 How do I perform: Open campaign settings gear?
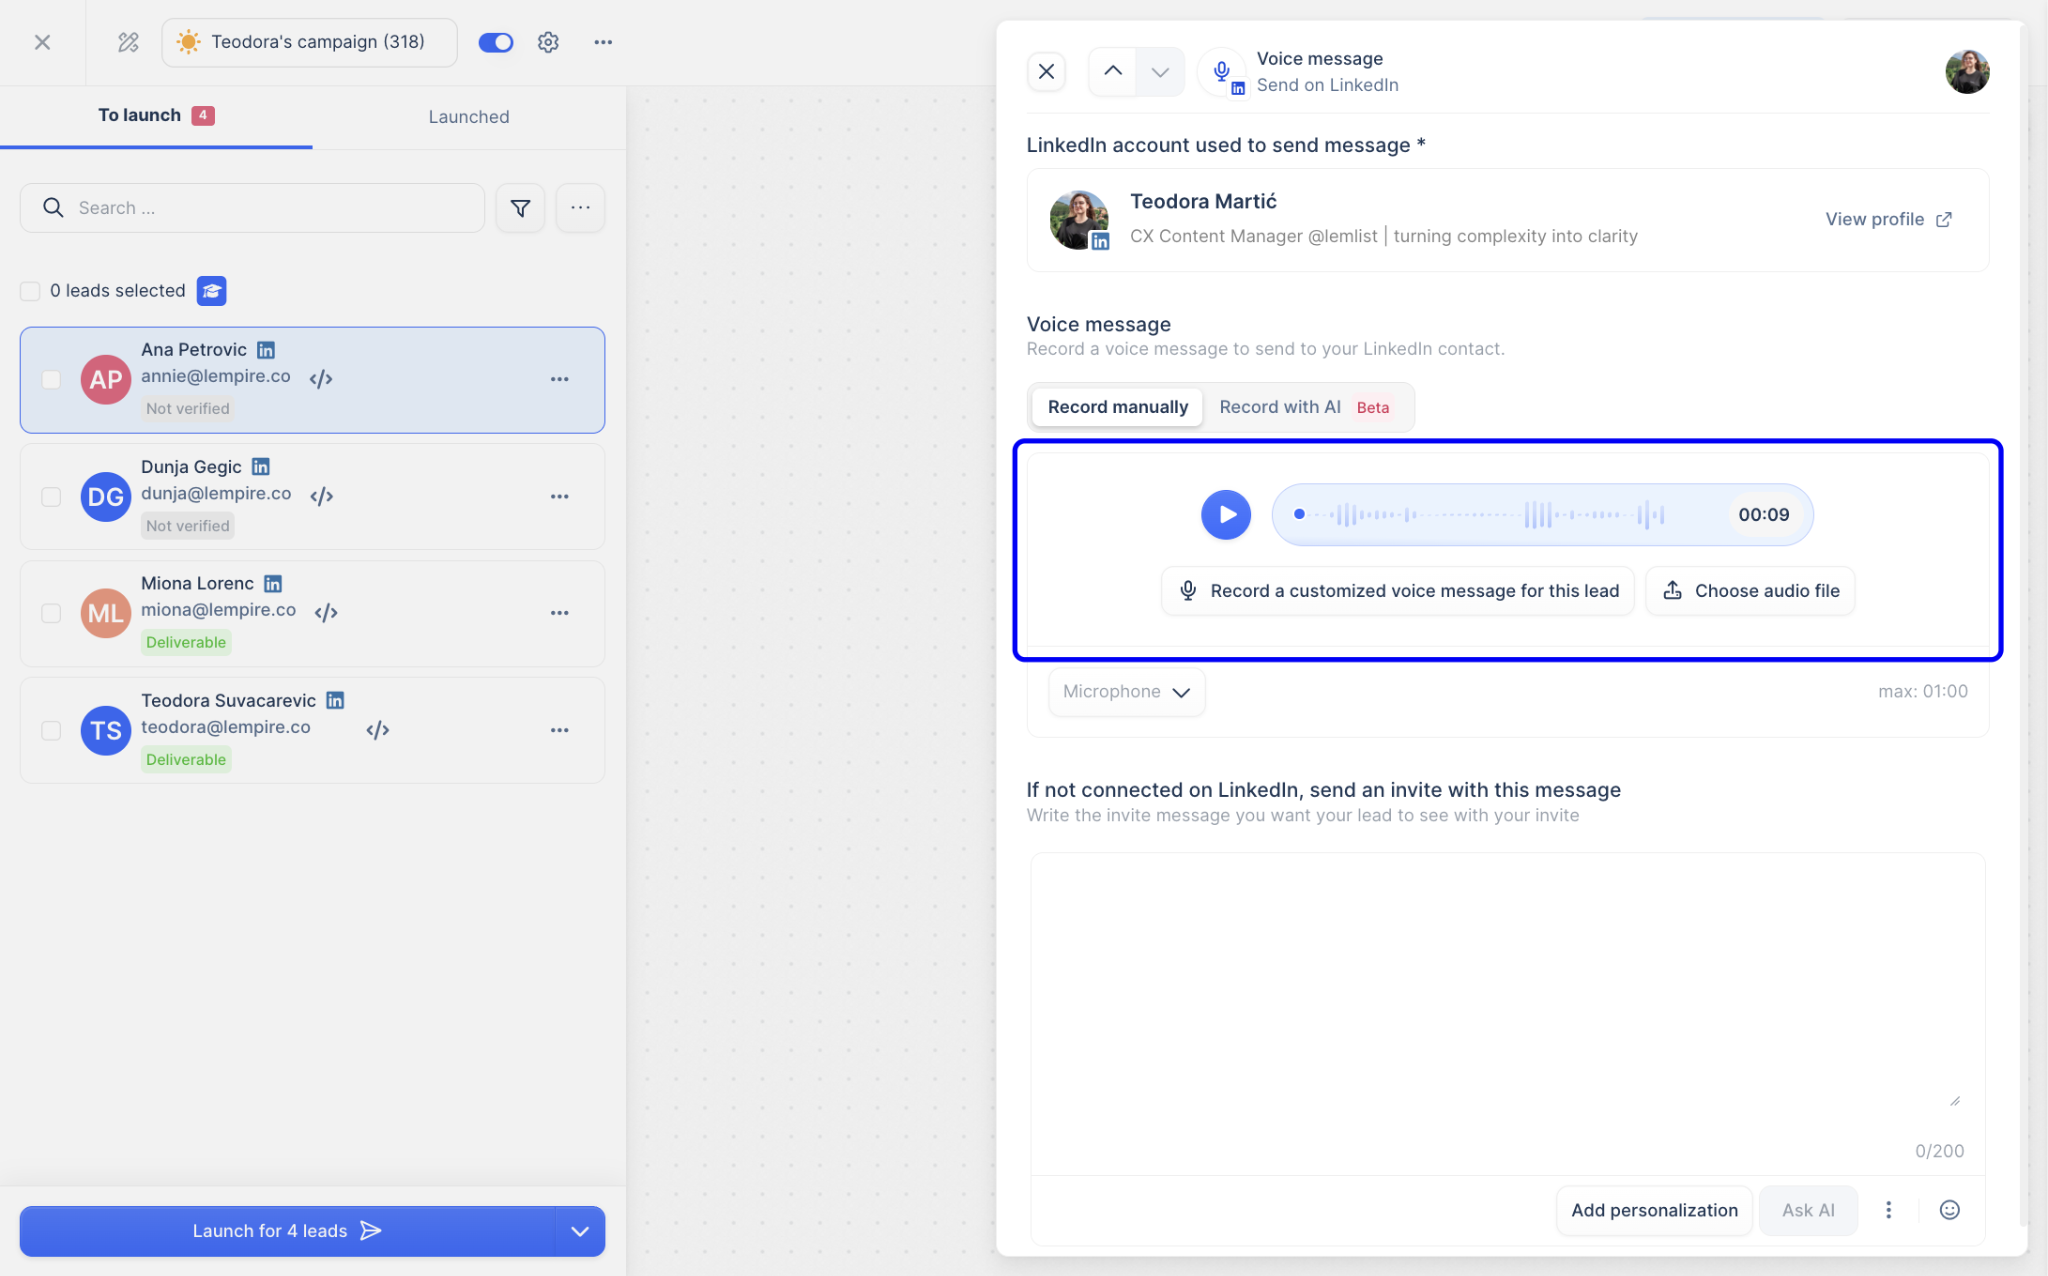(548, 42)
